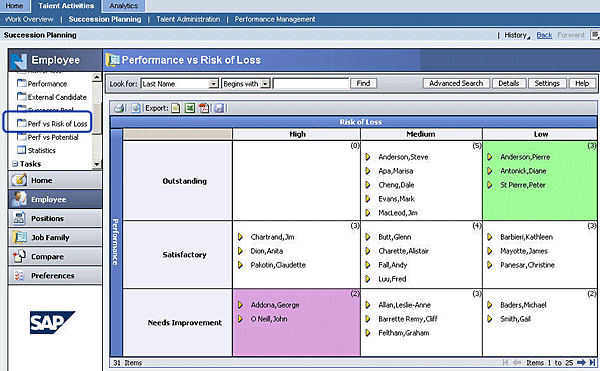The height and width of the screenshot is (371, 600).
Task: Open Succession Planning submenu
Action: [105, 19]
